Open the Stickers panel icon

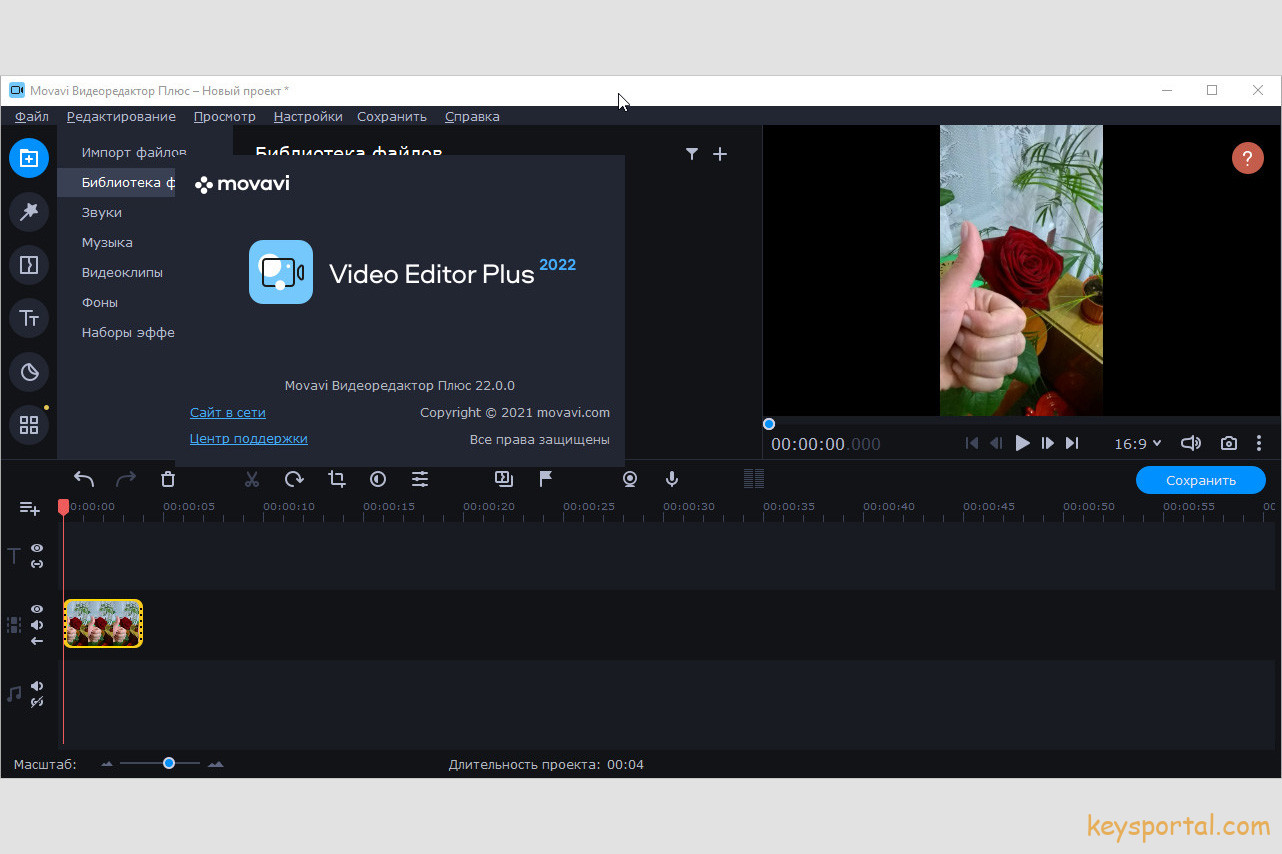pyautogui.click(x=29, y=372)
